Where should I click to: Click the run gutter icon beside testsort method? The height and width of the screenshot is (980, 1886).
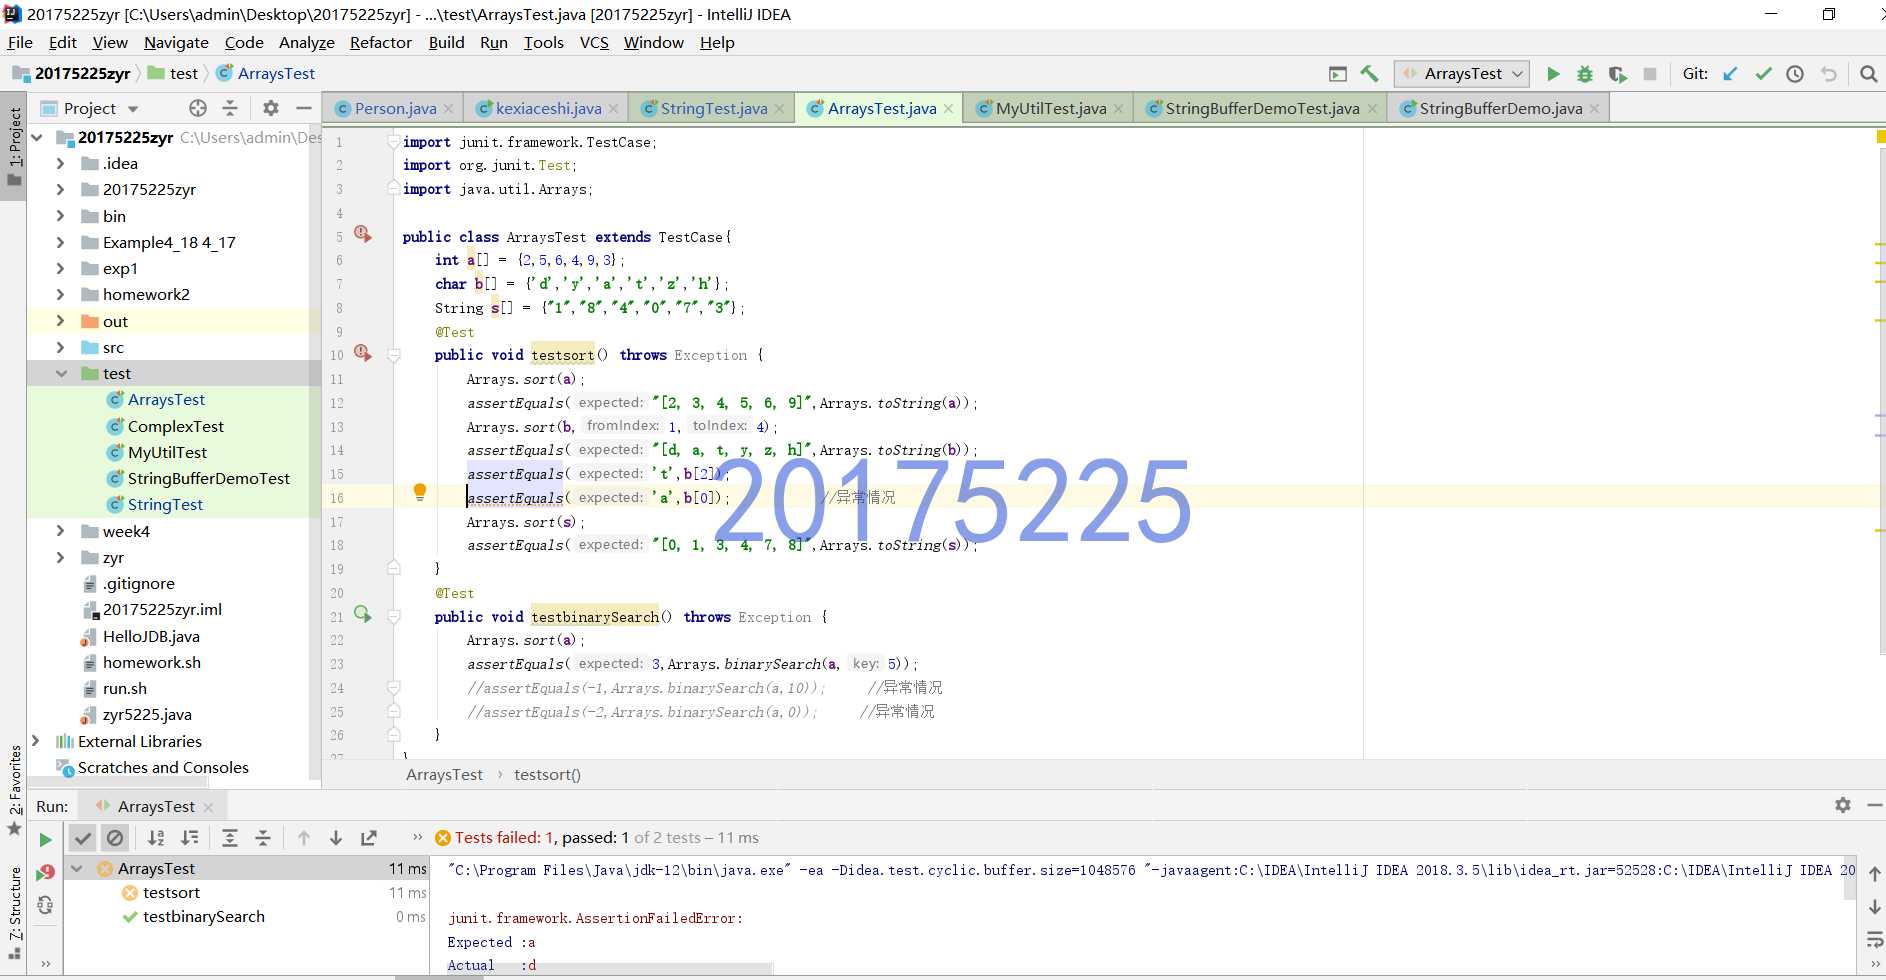coord(362,353)
